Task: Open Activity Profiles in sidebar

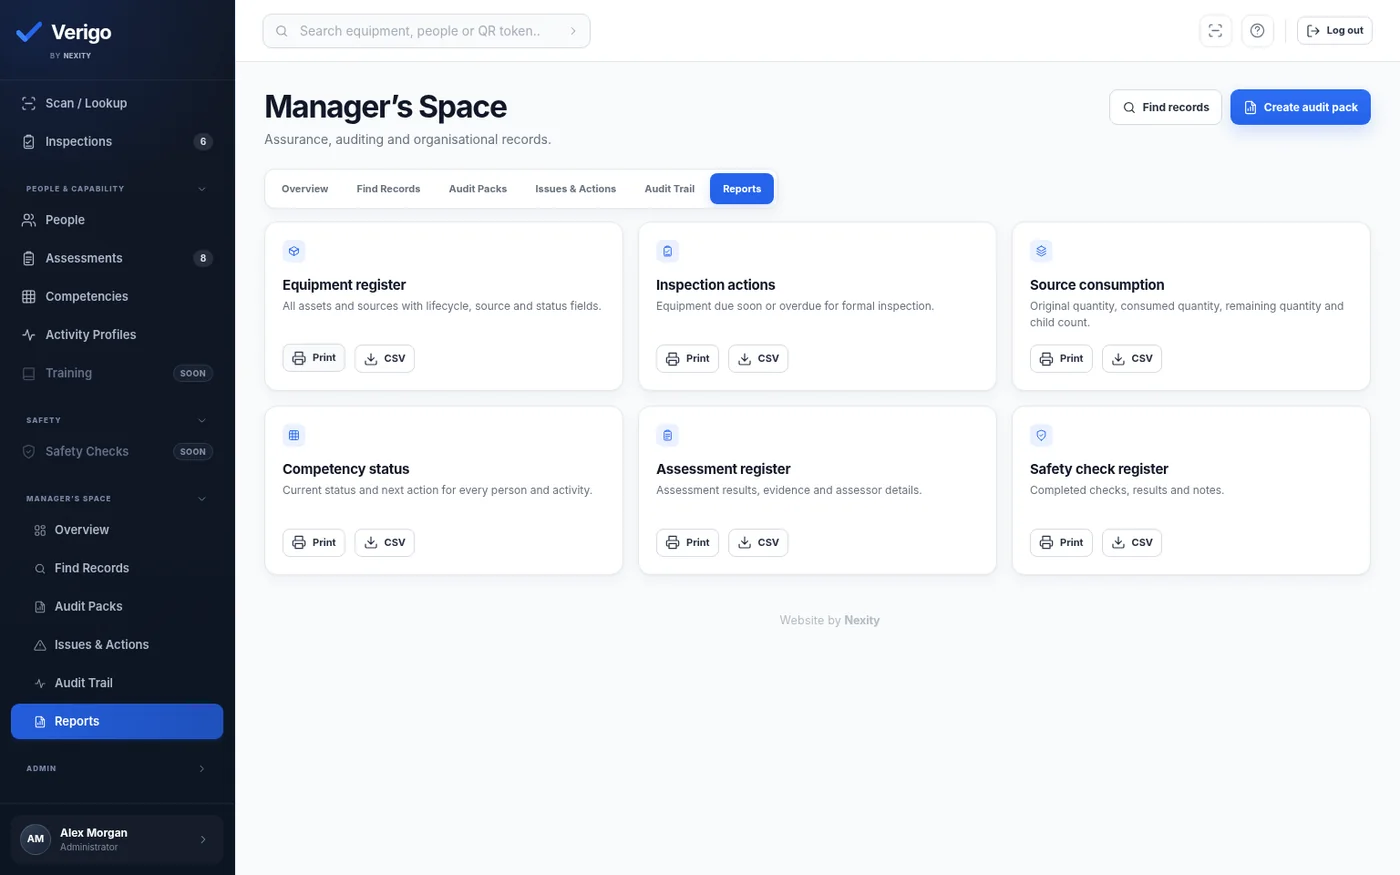Action: tap(117, 335)
